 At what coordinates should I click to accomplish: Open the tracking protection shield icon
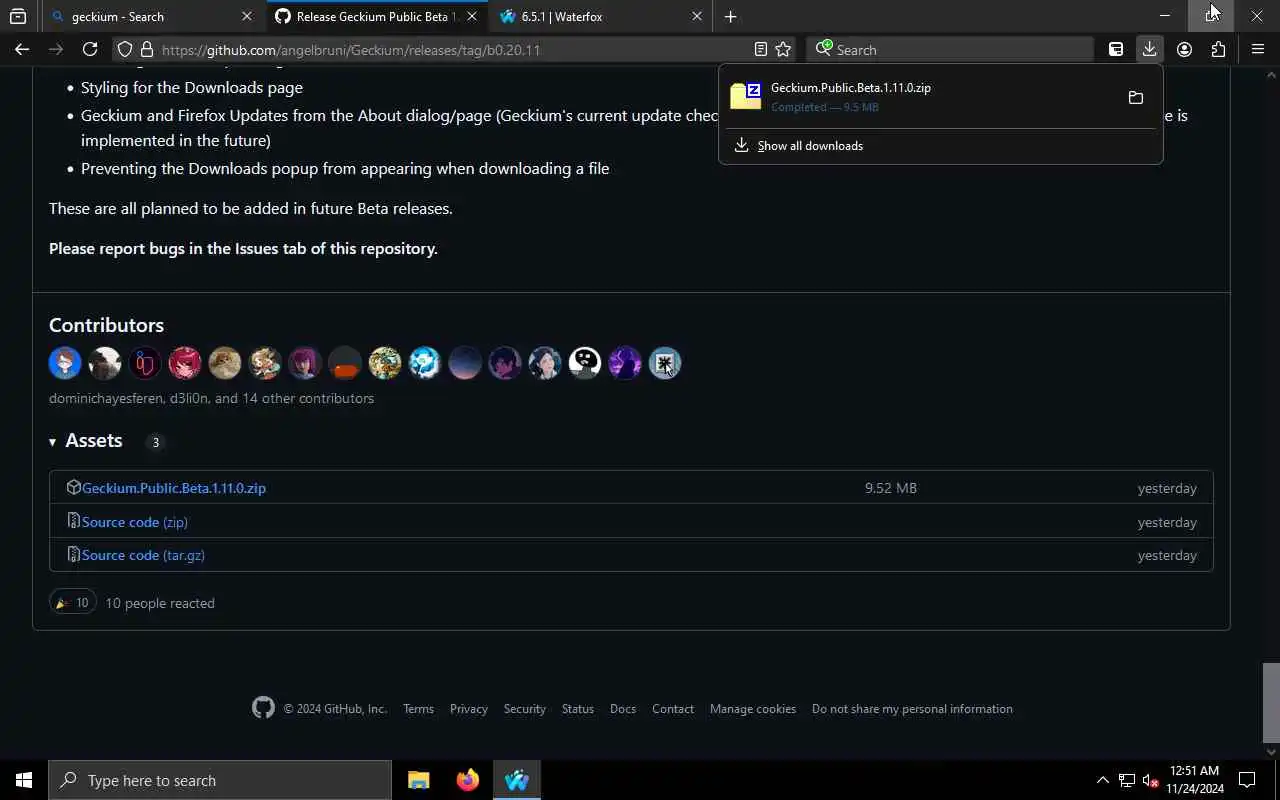point(124,49)
